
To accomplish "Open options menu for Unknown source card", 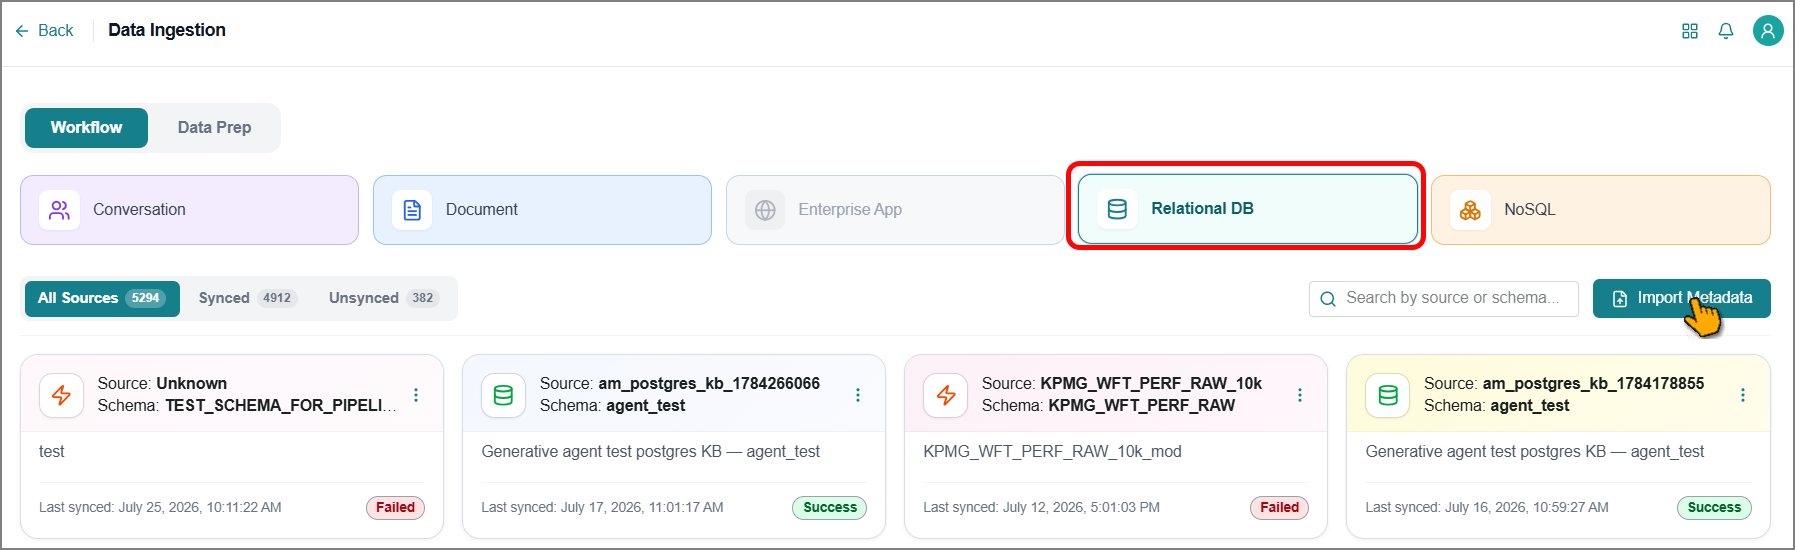I will (x=416, y=395).
